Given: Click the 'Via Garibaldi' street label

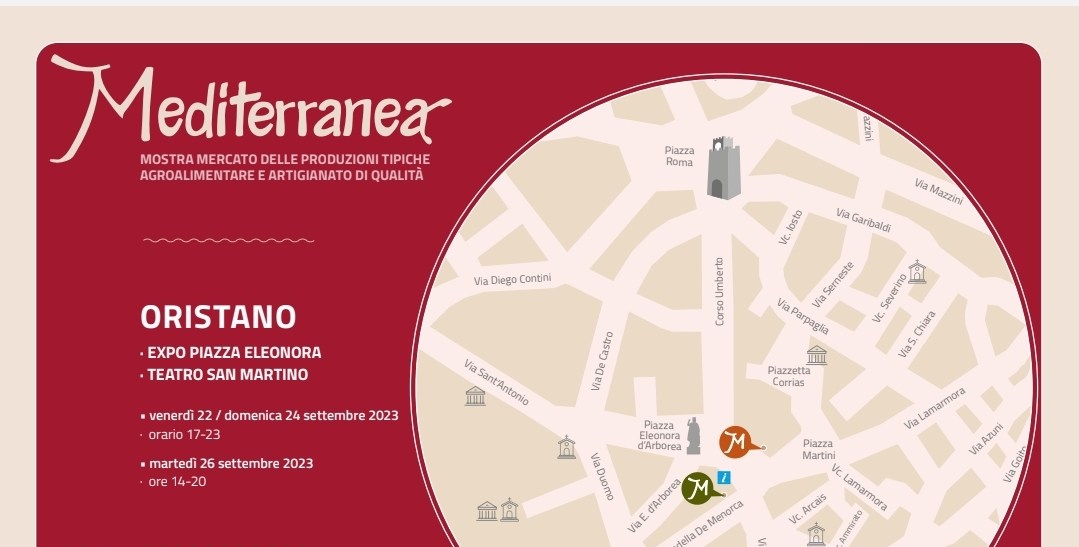Looking at the screenshot, I should click(864, 220).
